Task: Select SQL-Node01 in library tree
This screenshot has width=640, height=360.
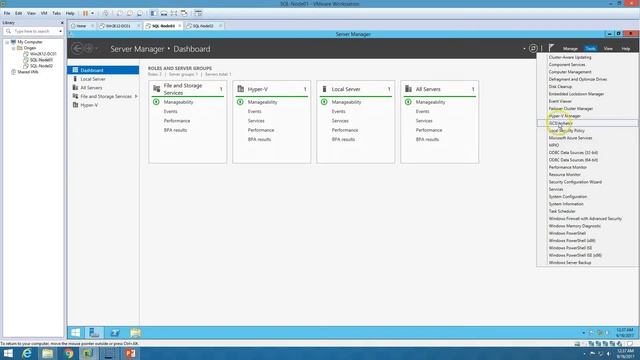Action: point(41,60)
